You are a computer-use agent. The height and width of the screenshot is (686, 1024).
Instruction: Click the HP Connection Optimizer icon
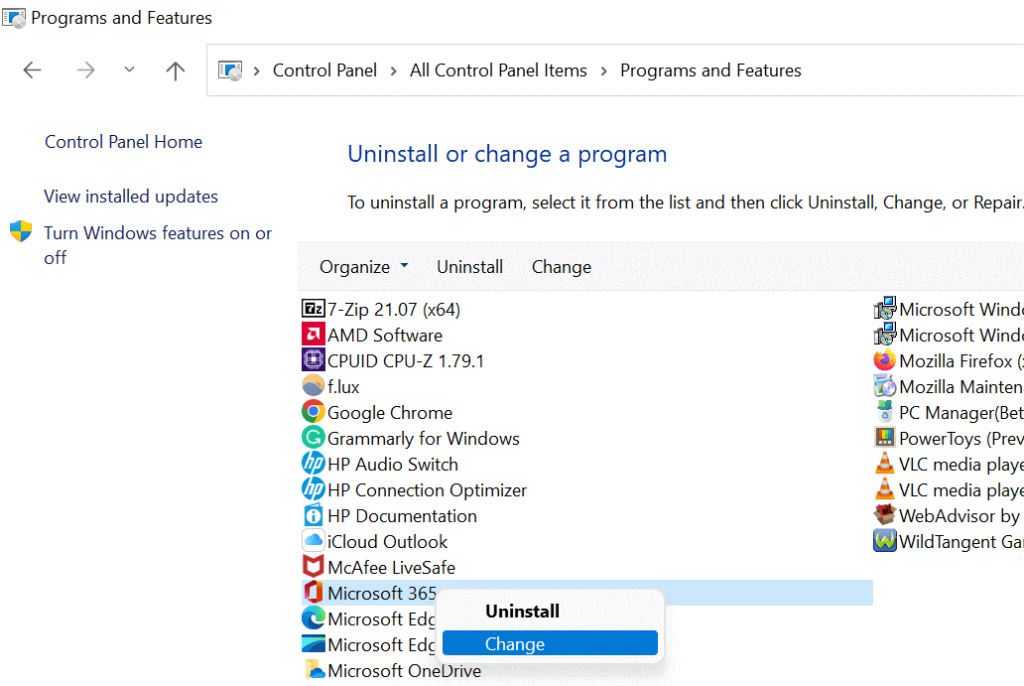coord(313,489)
